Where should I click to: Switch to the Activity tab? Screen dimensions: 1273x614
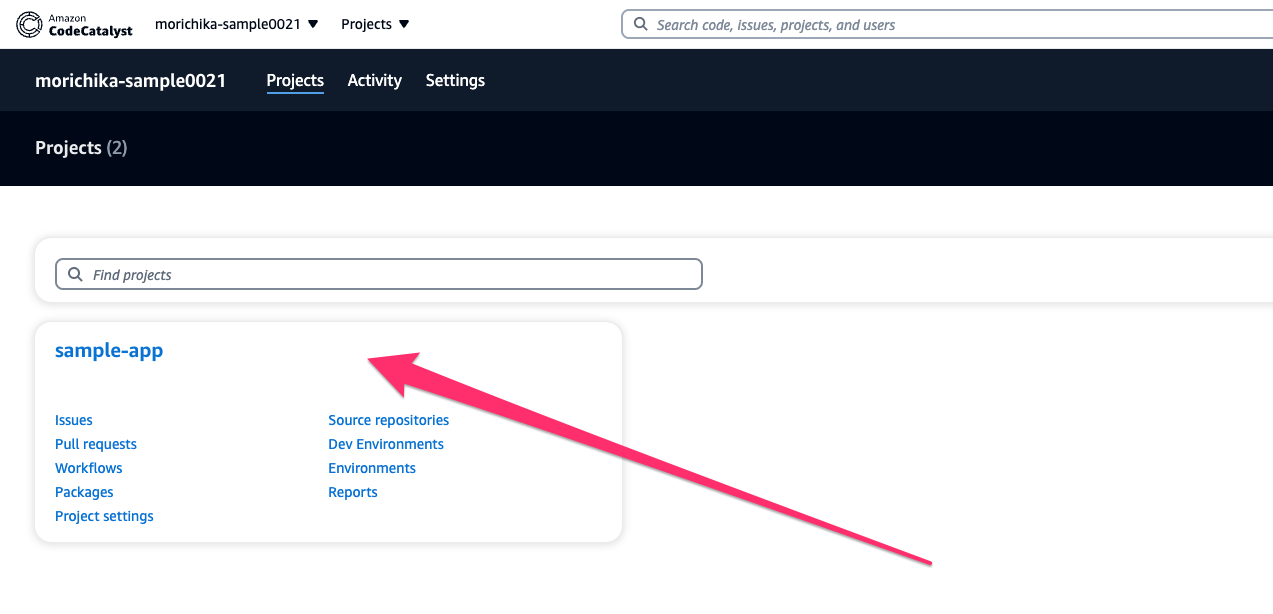click(x=374, y=81)
